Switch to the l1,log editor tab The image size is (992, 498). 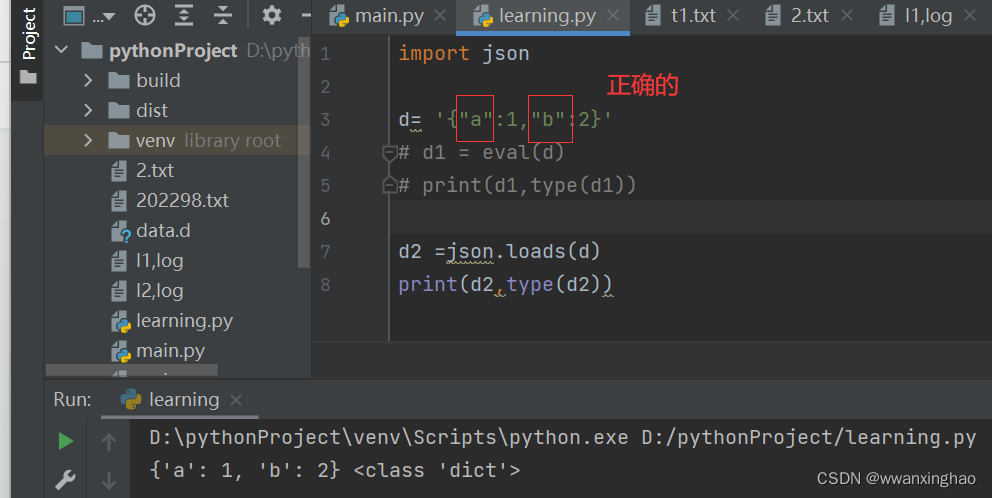tap(926, 16)
